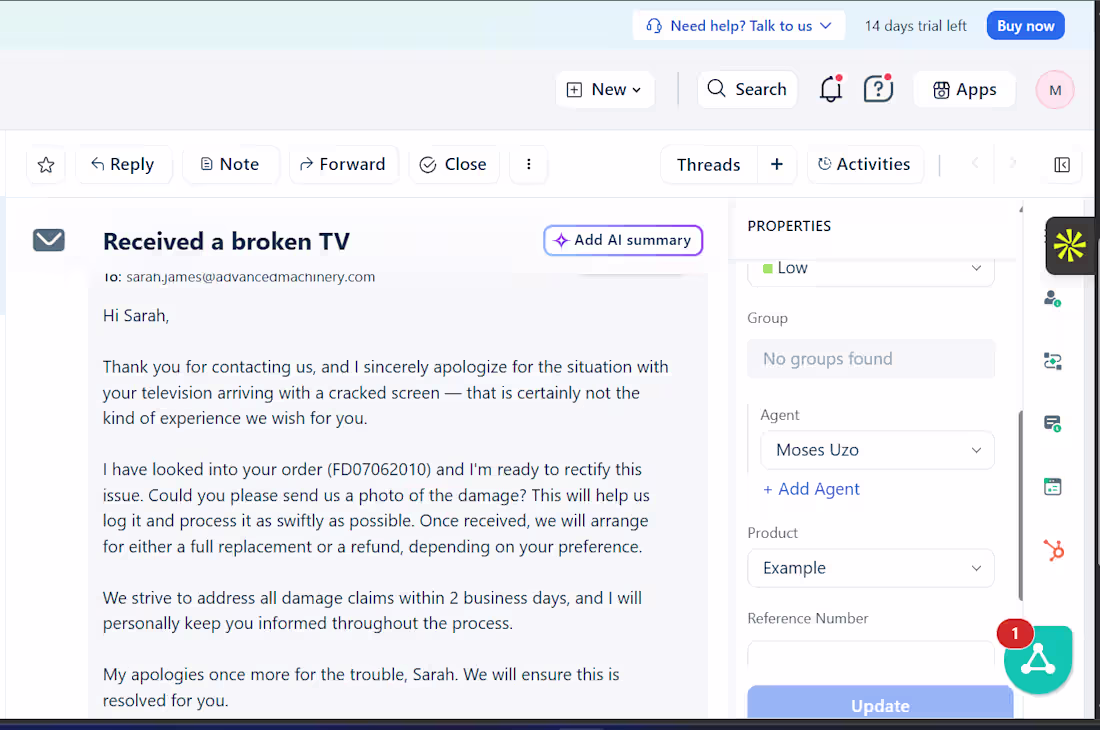Open the Product dropdown showing Example
This screenshot has height=730, width=1100.
pyautogui.click(x=870, y=567)
